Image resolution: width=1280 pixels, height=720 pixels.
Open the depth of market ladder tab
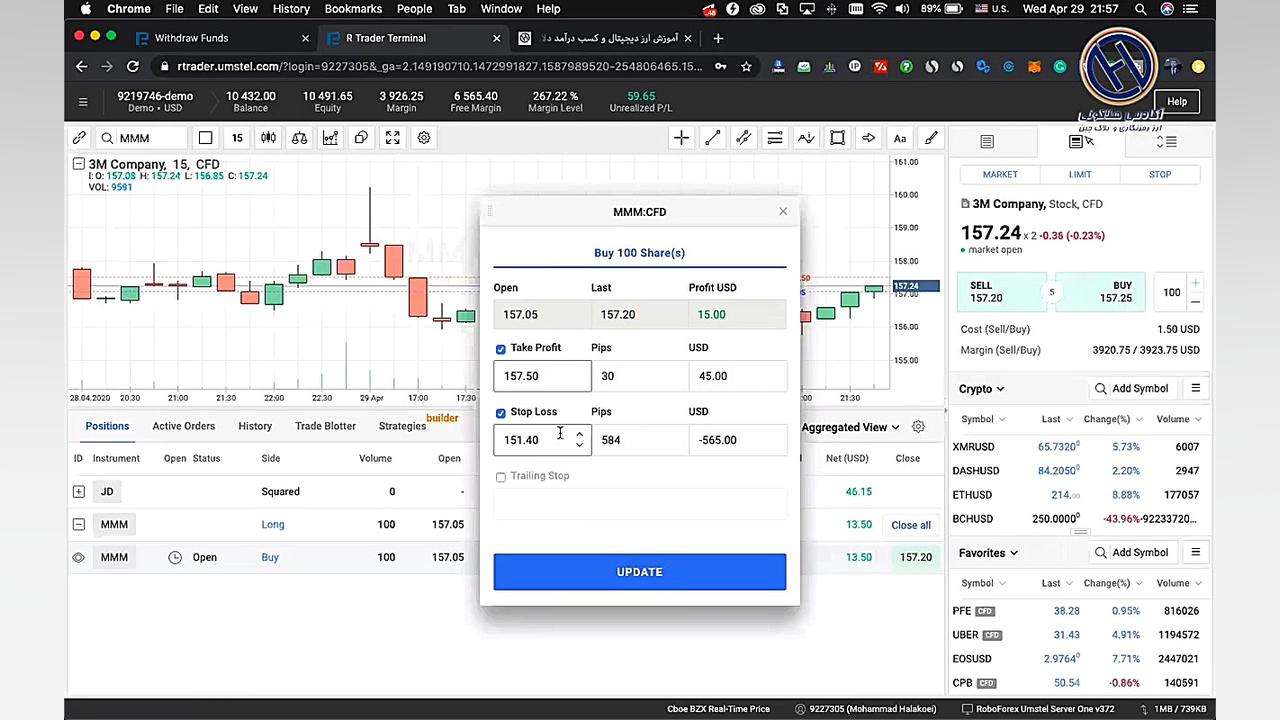pos(1166,142)
